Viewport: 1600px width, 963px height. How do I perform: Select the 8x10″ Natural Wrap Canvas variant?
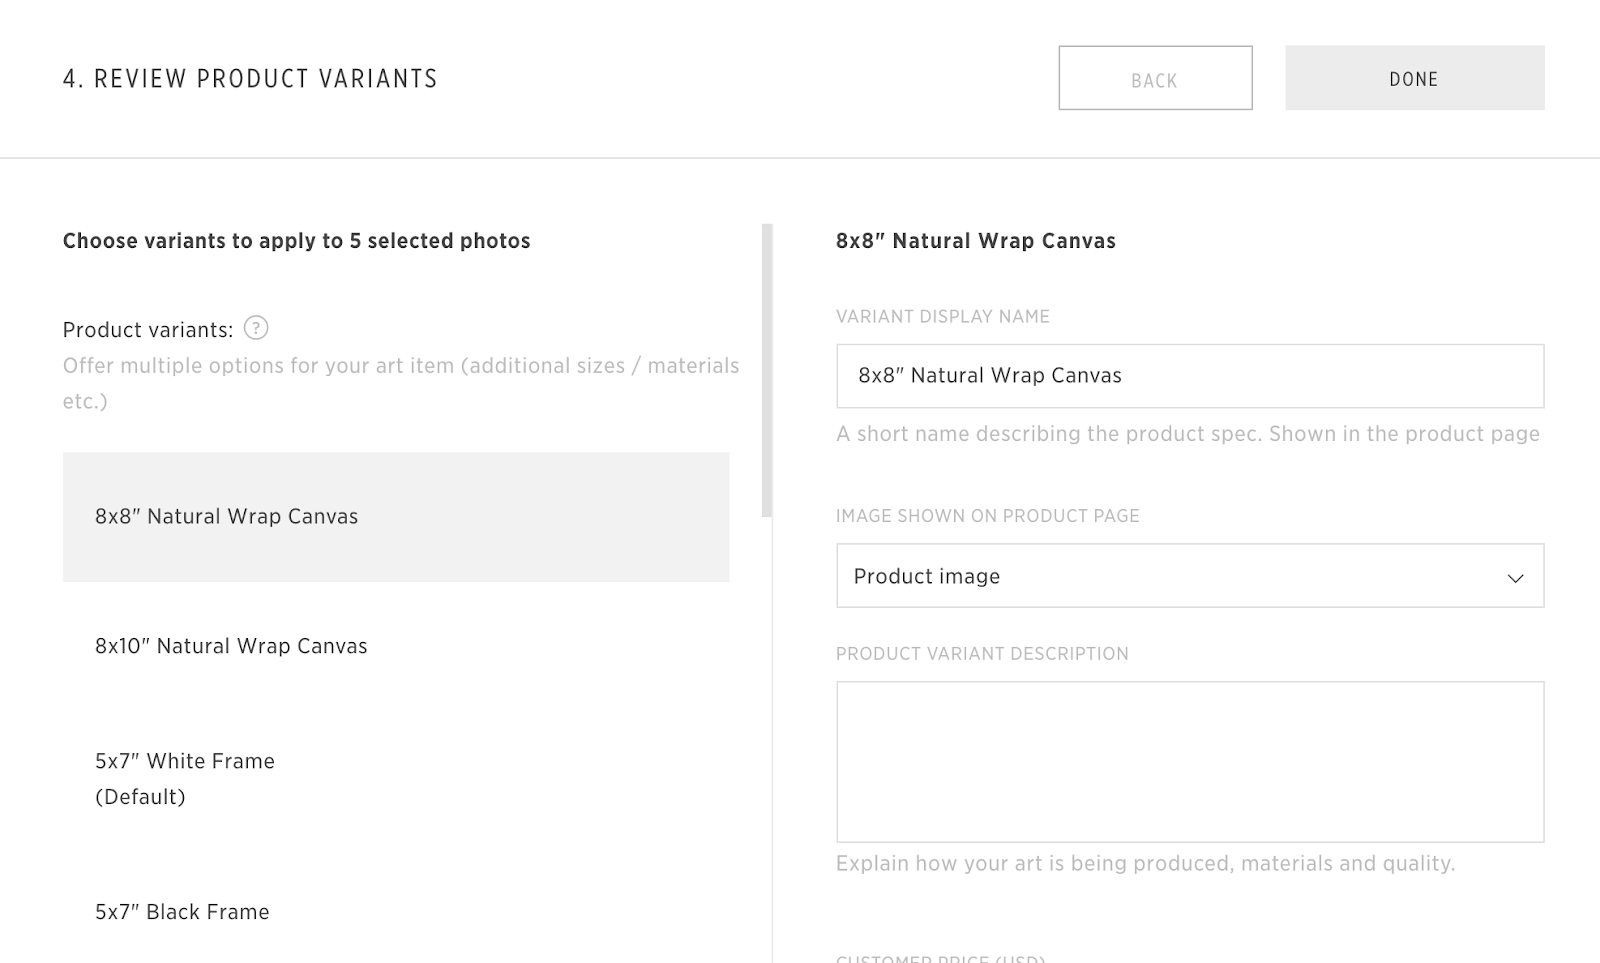pyautogui.click(x=231, y=647)
